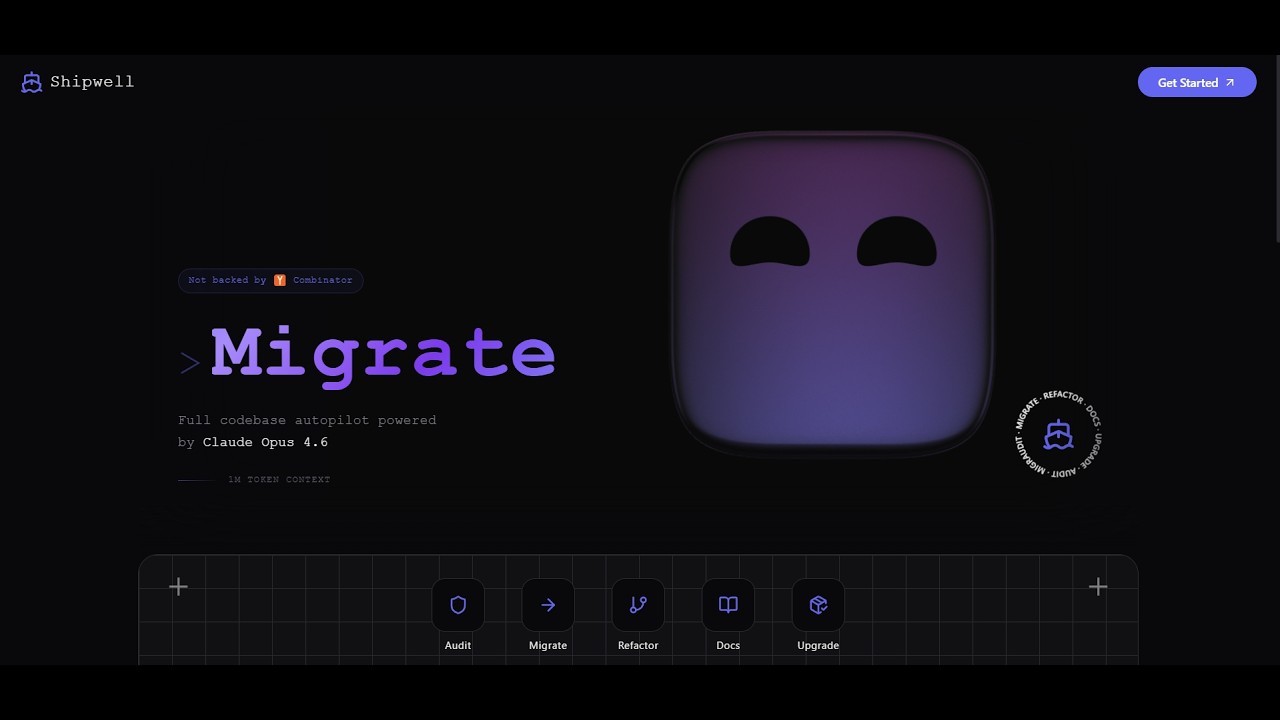The image size is (1280, 720).
Task: Click the Upgrade label under package icon
Action: (818, 646)
